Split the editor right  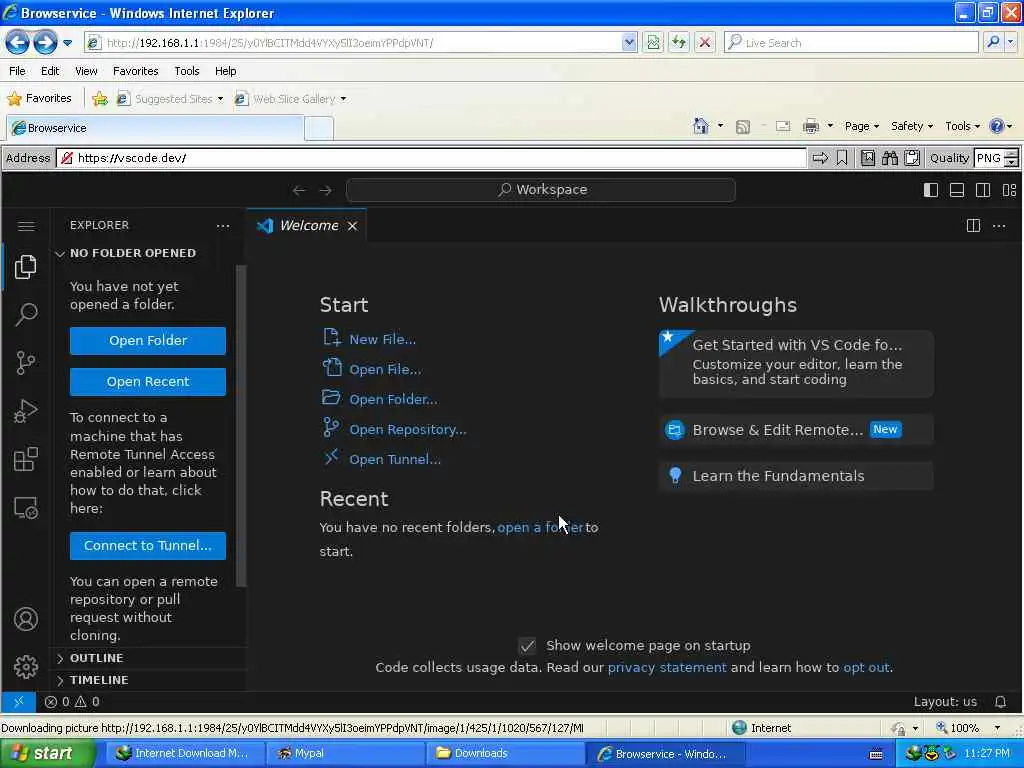[973, 225]
